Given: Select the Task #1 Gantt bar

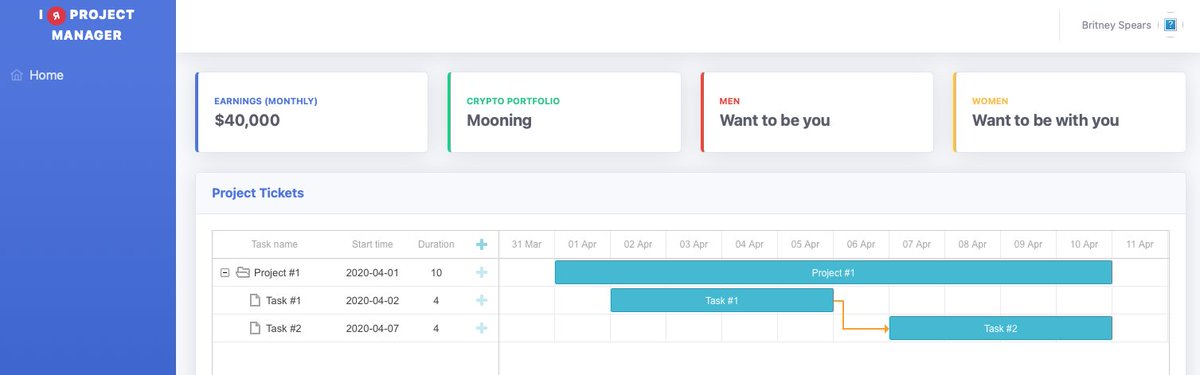Looking at the screenshot, I should click(722, 300).
